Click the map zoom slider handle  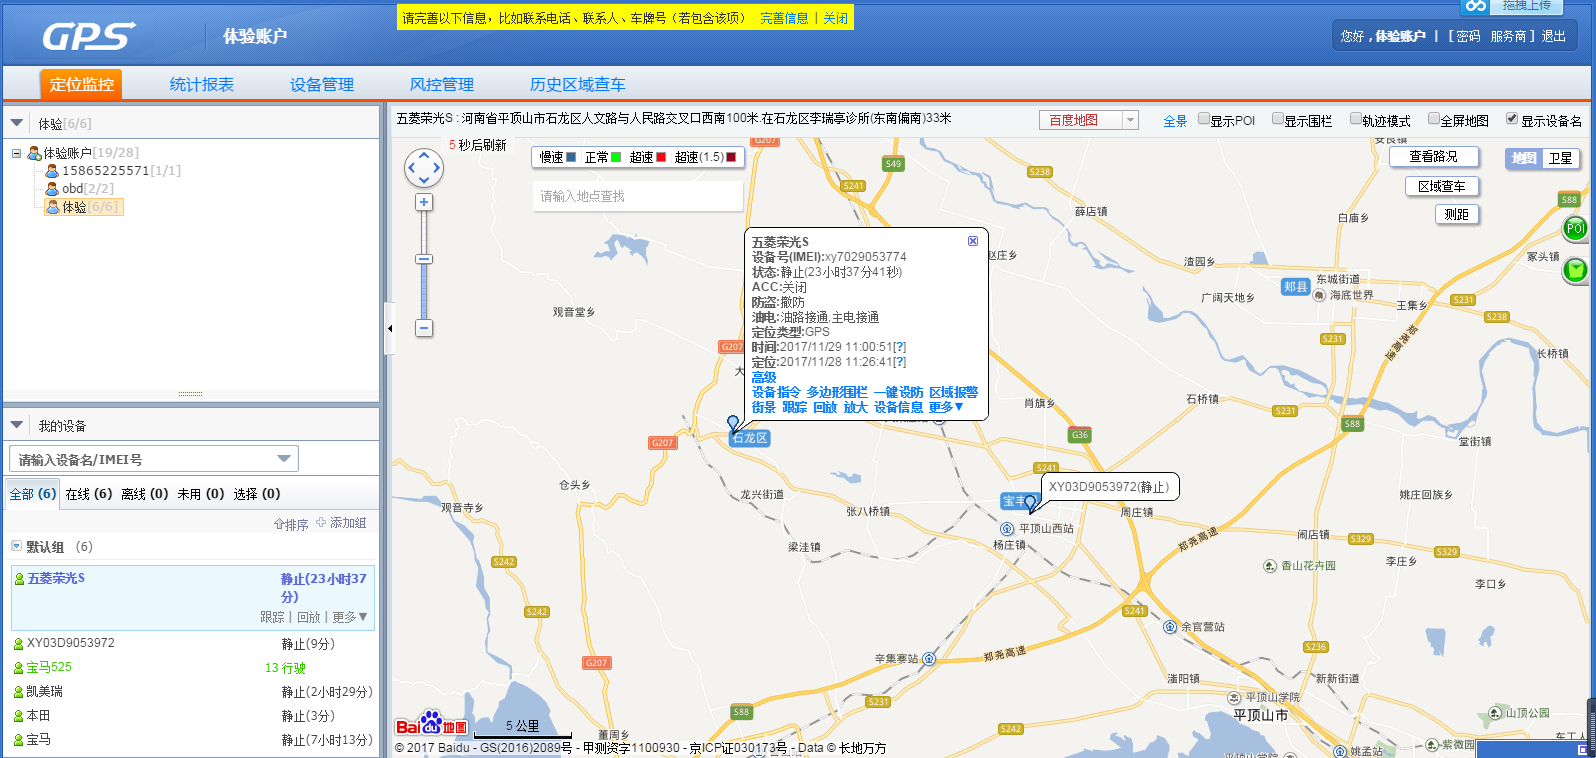(424, 259)
